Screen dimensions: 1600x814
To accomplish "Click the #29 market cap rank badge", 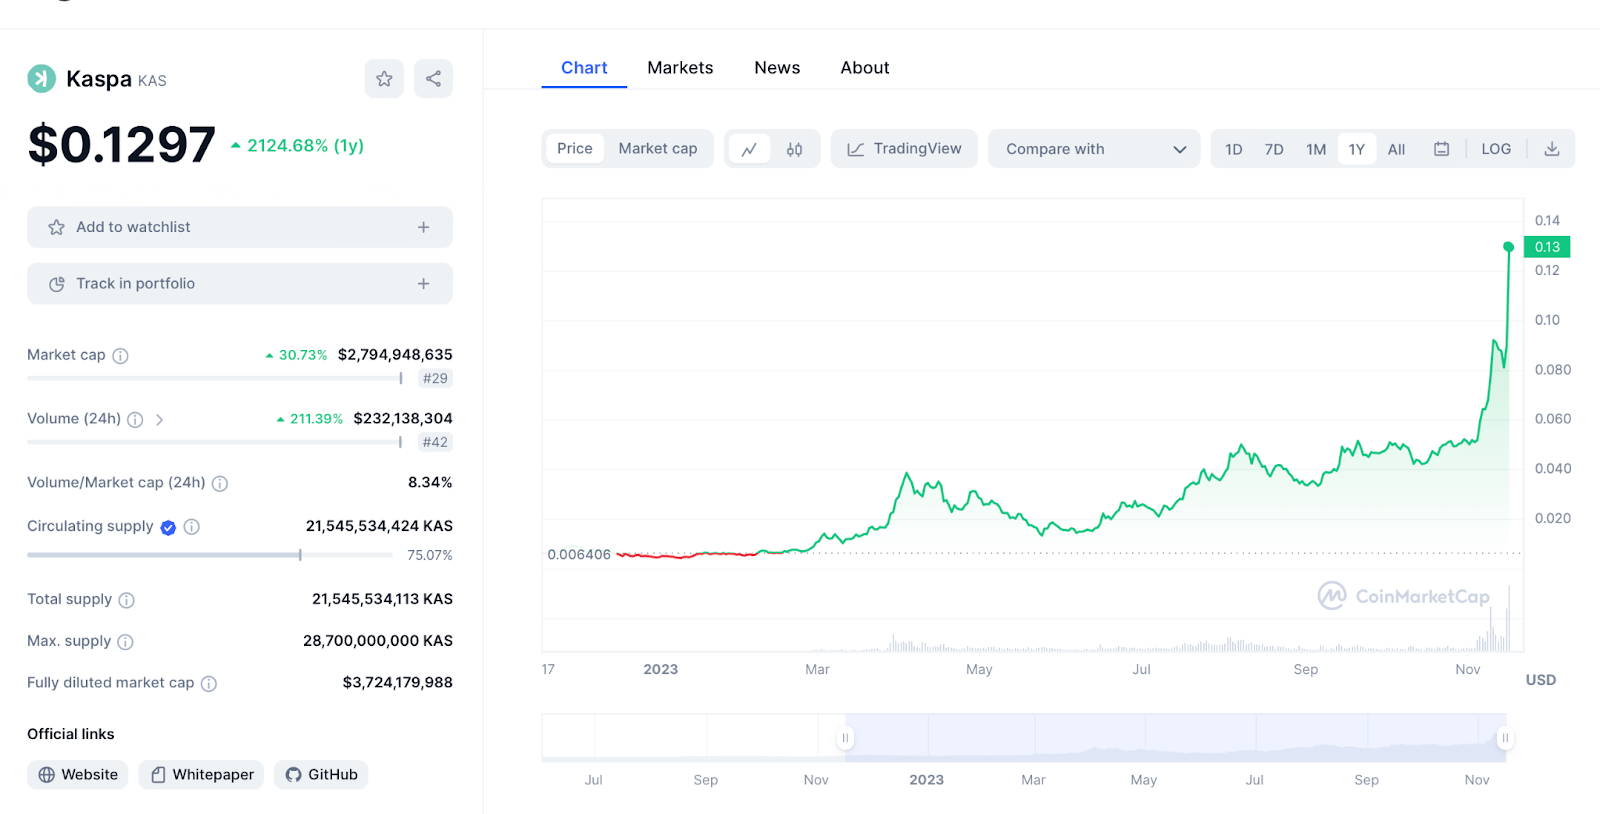I will point(435,379).
